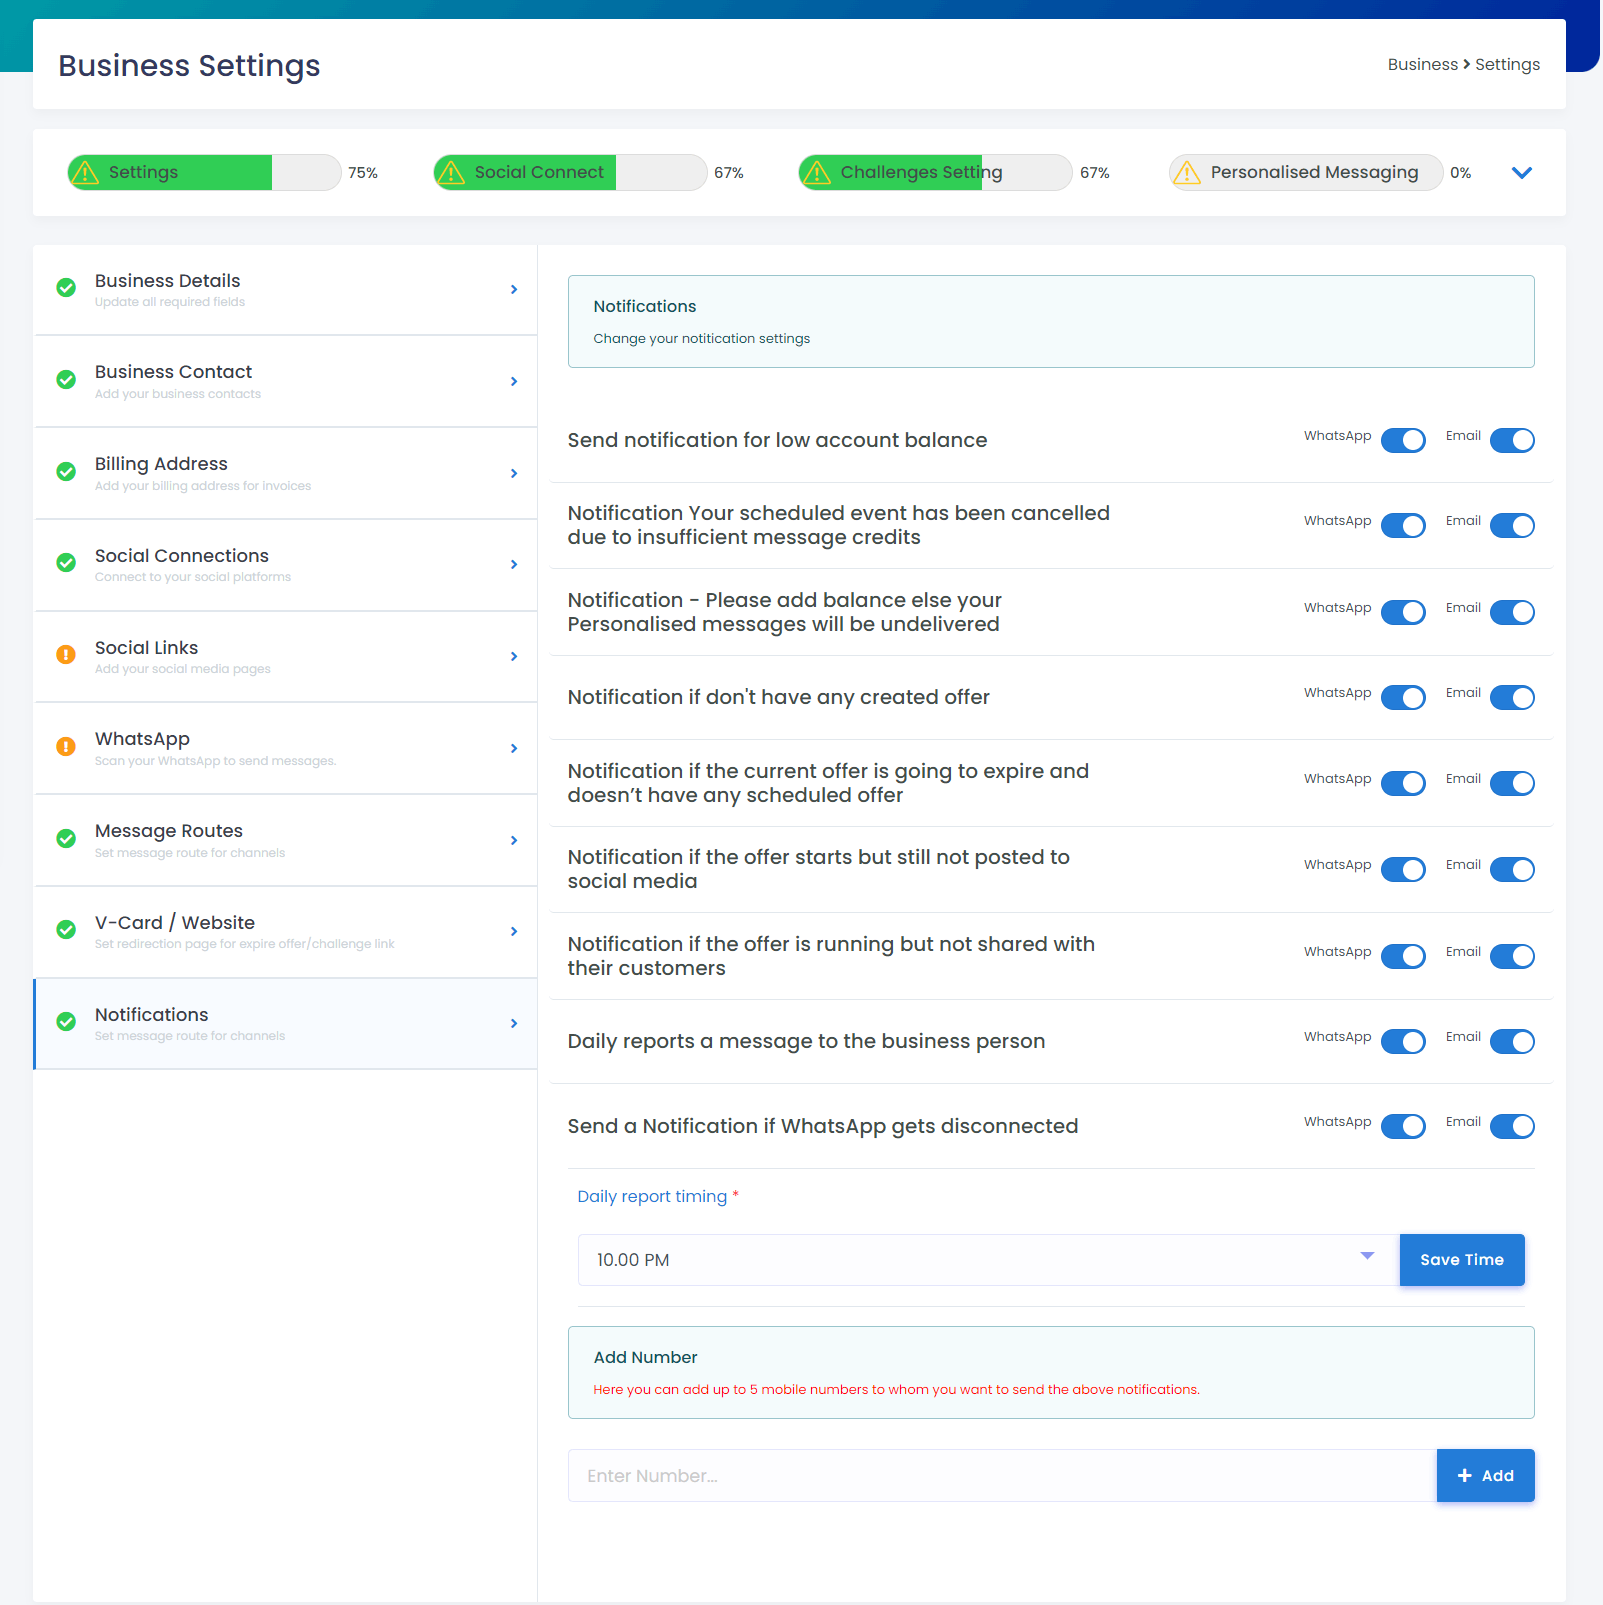The height and width of the screenshot is (1605, 1603).
Task: Click the Settings 75% progress bar
Action: point(204,172)
